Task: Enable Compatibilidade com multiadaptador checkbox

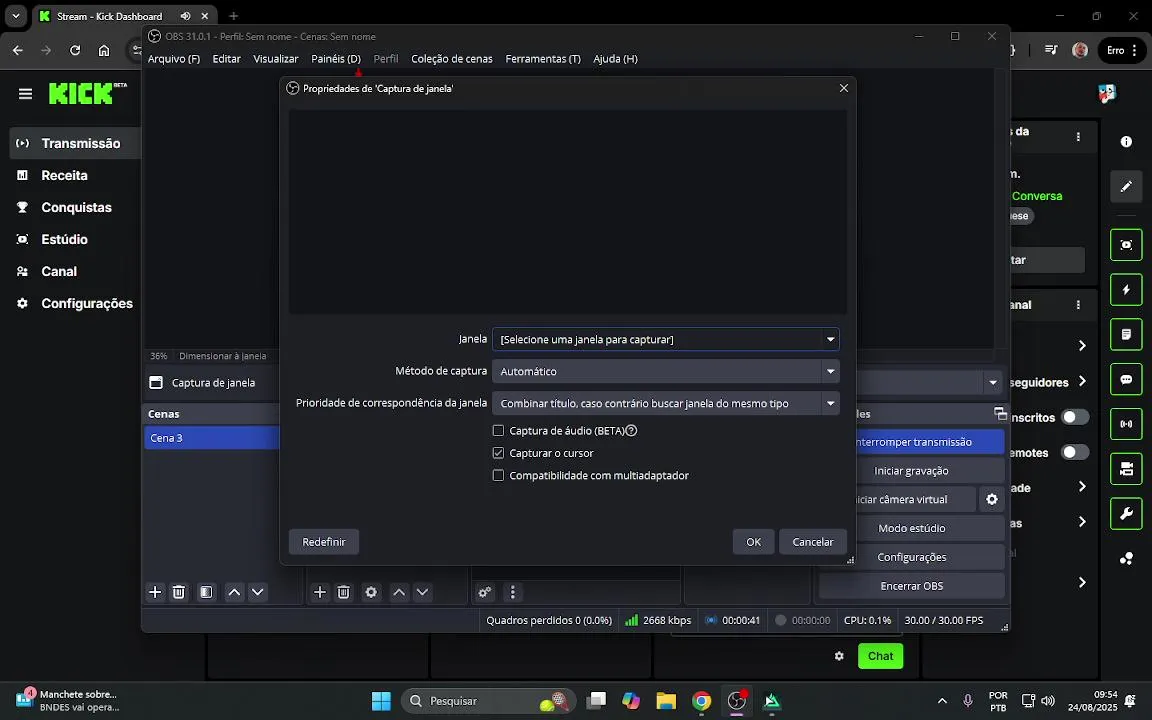Action: coord(498,475)
